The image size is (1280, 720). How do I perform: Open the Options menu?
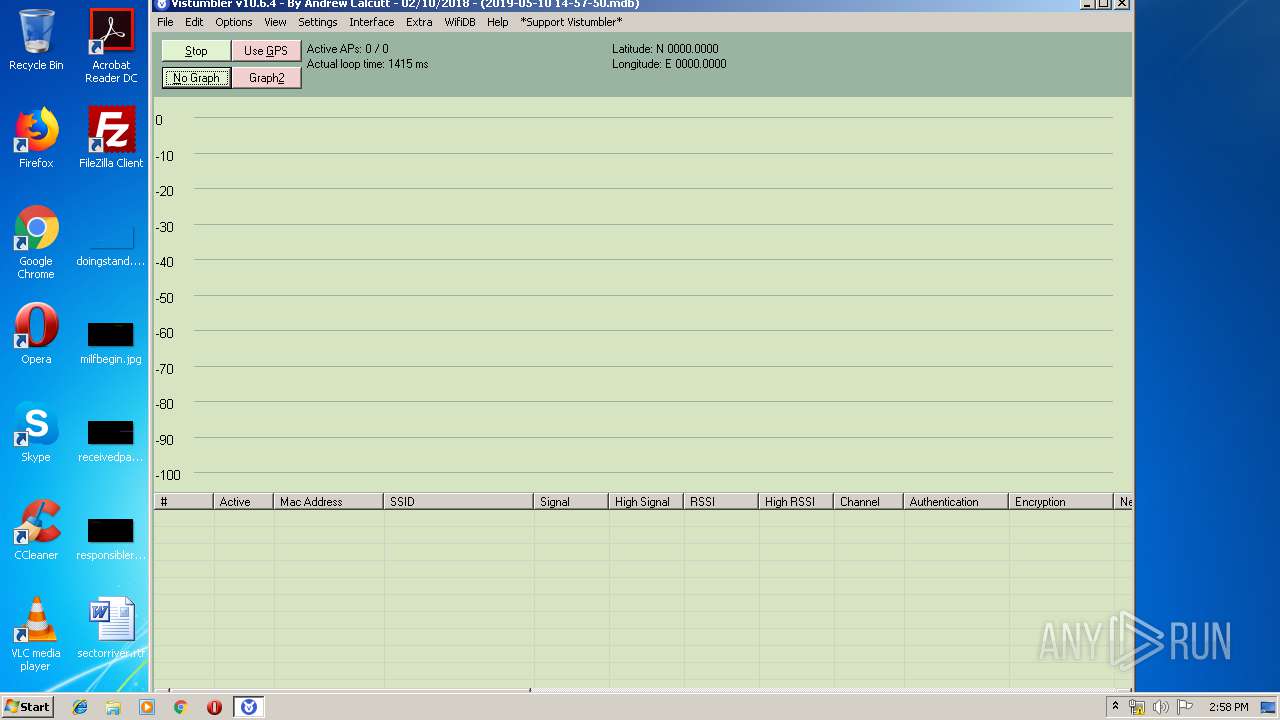pos(234,22)
